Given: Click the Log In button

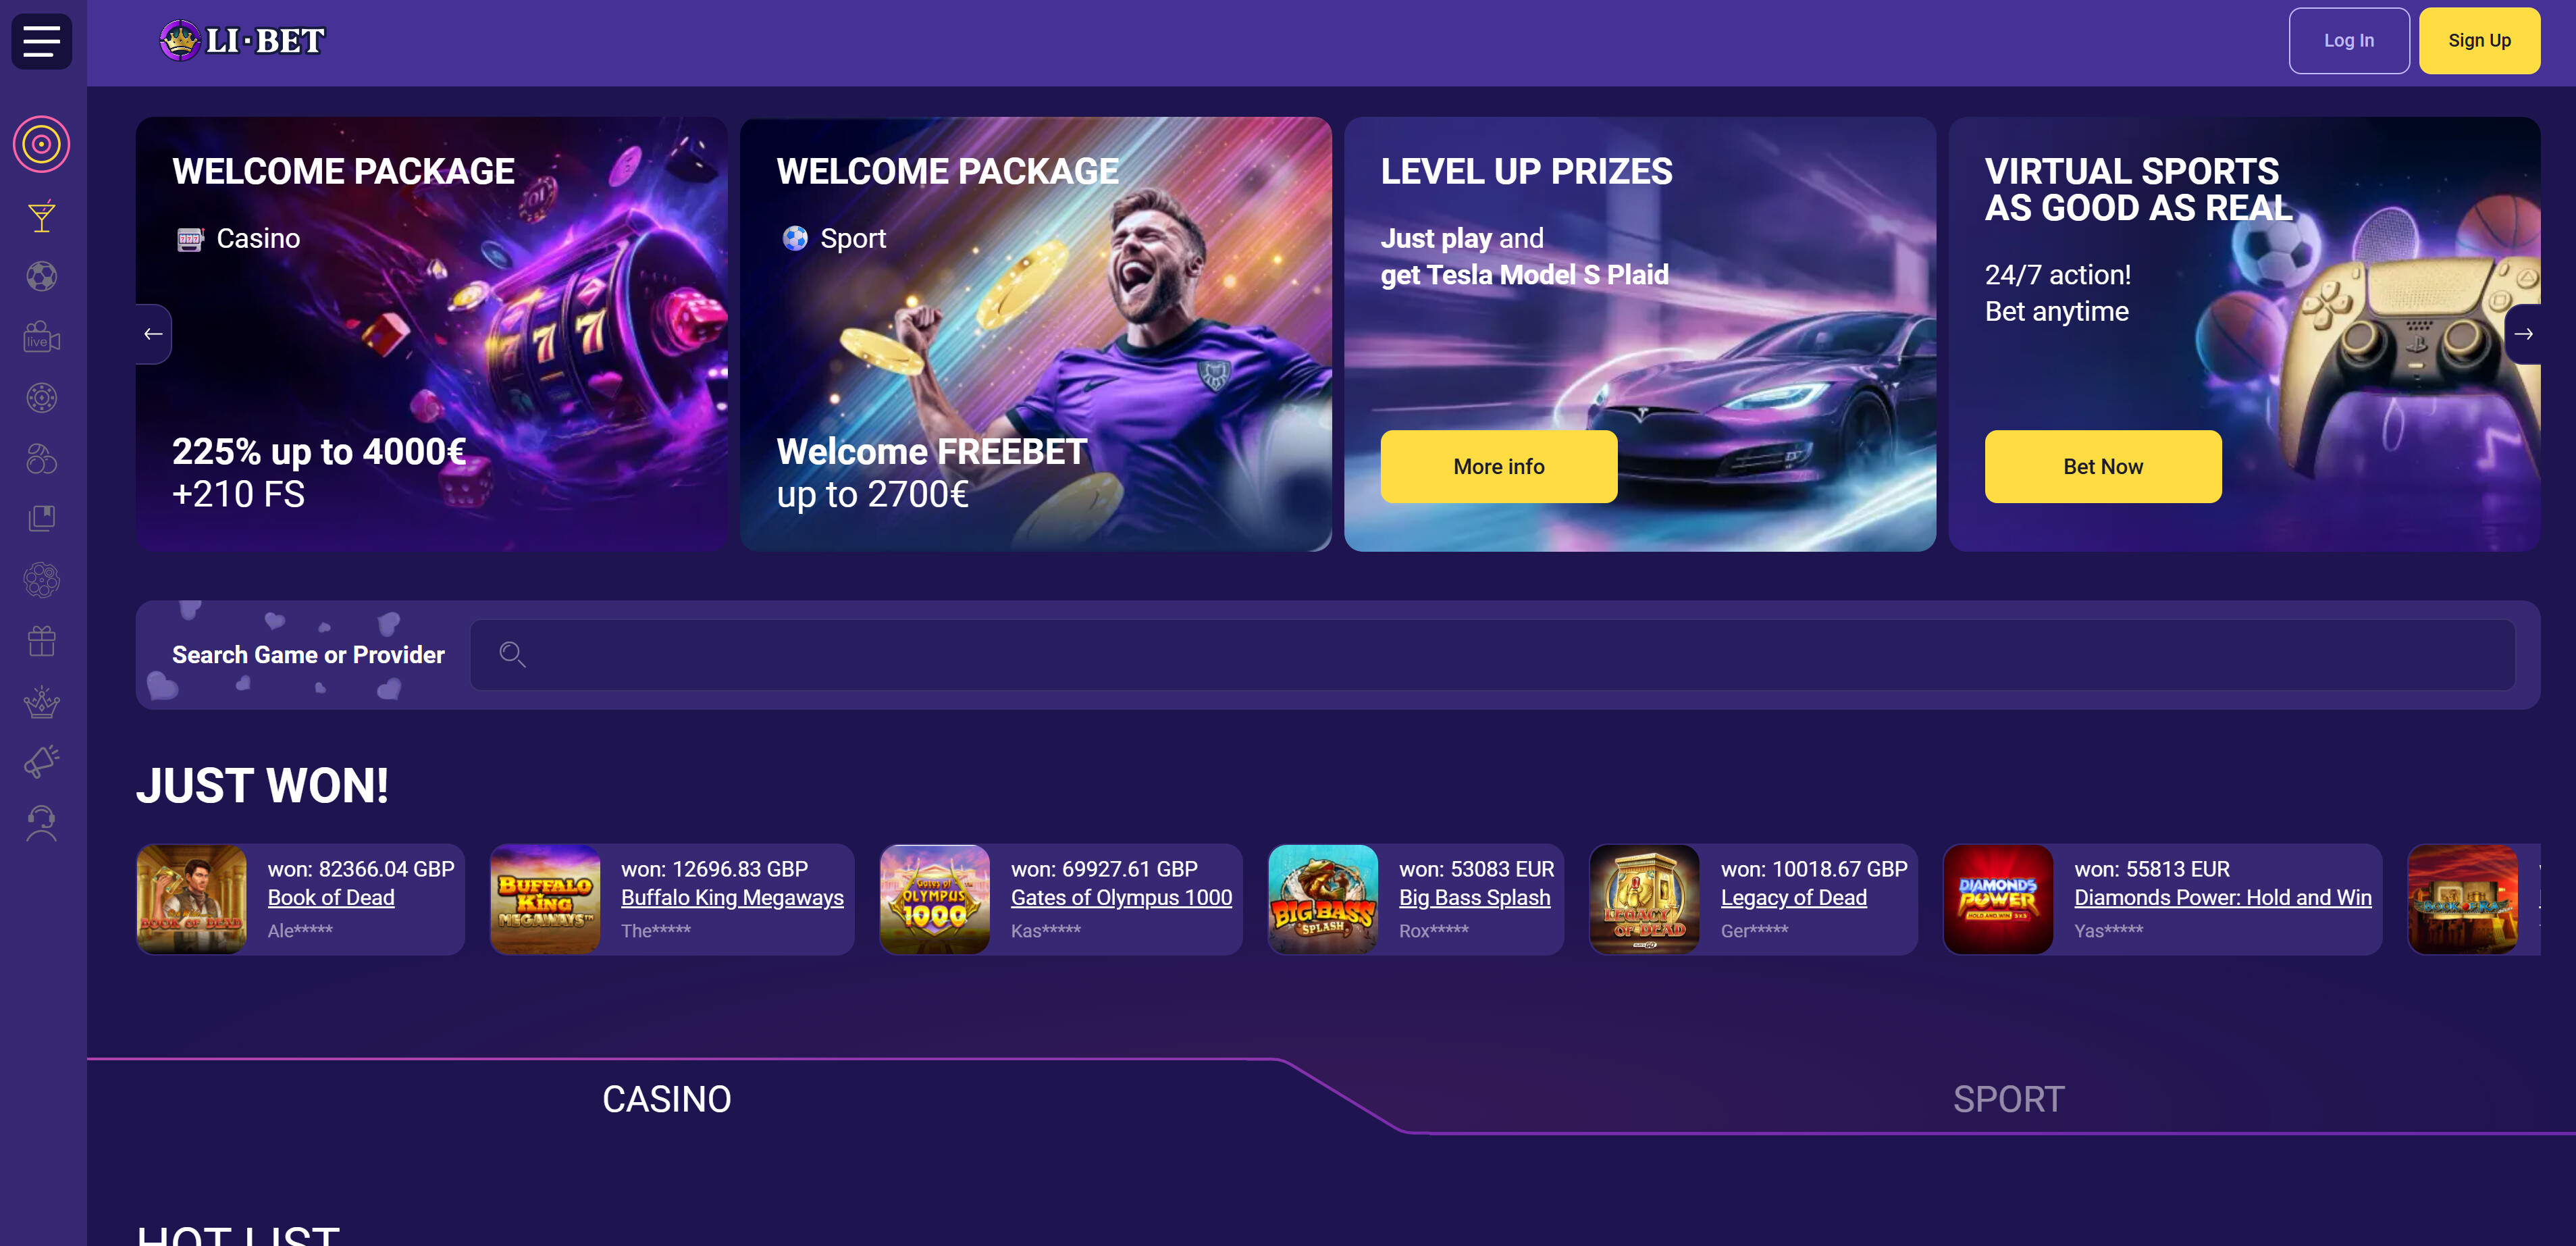Looking at the screenshot, I should pyautogui.click(x=2348, y=41).
